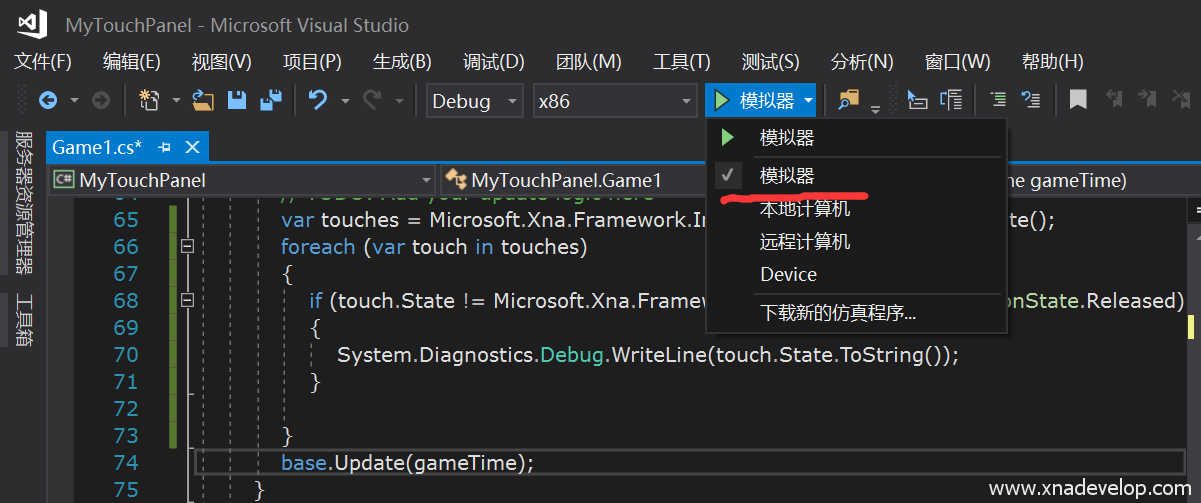
Task: Open the 调试(D) menu
Action: [x=493, y=62]
